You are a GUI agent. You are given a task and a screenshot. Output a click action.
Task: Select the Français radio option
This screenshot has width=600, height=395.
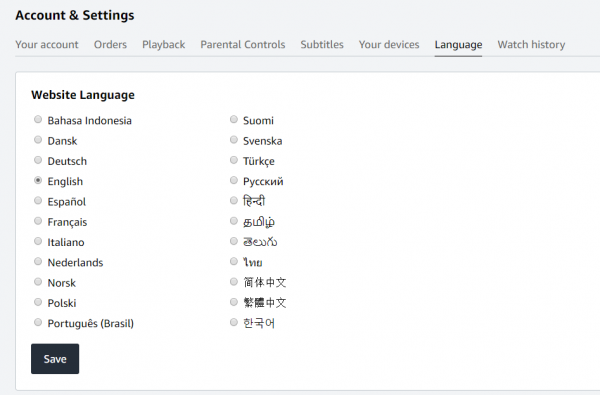point(38,221)
